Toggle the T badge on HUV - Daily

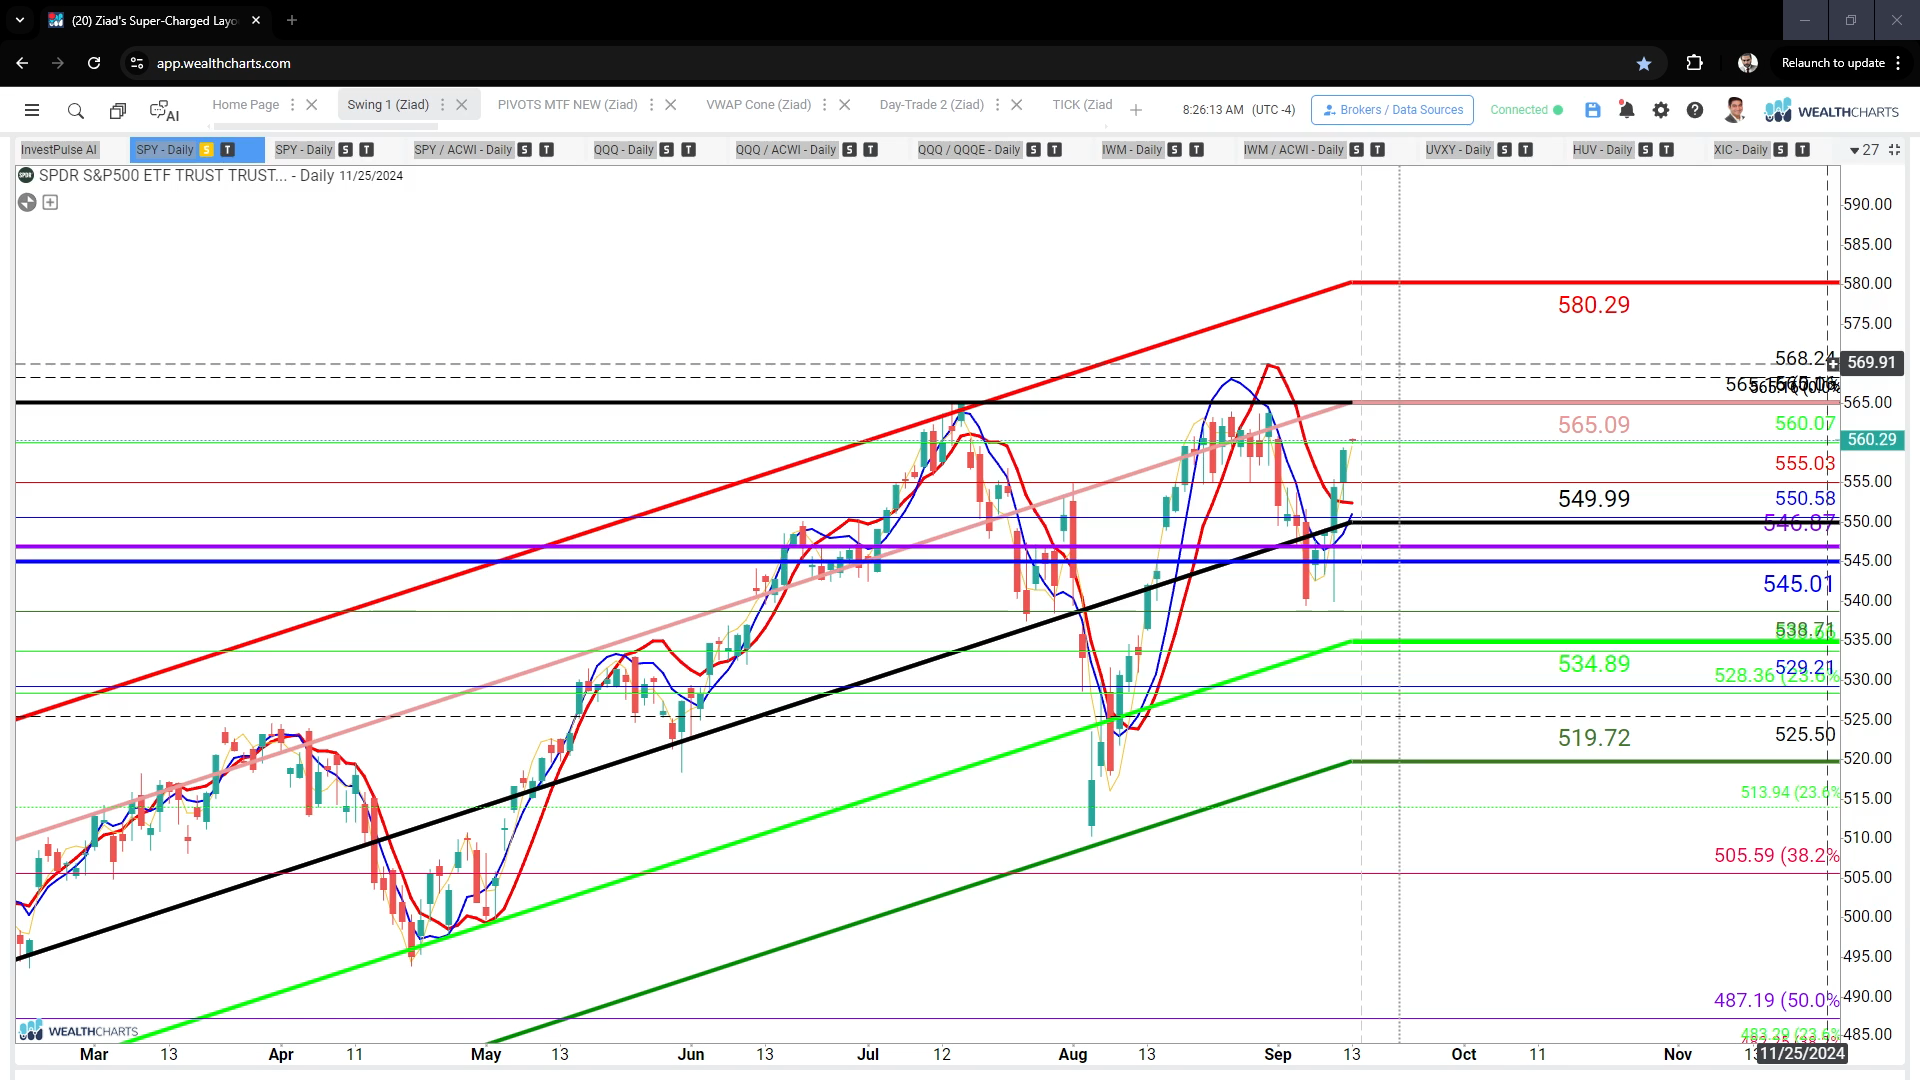point(1666,150)
